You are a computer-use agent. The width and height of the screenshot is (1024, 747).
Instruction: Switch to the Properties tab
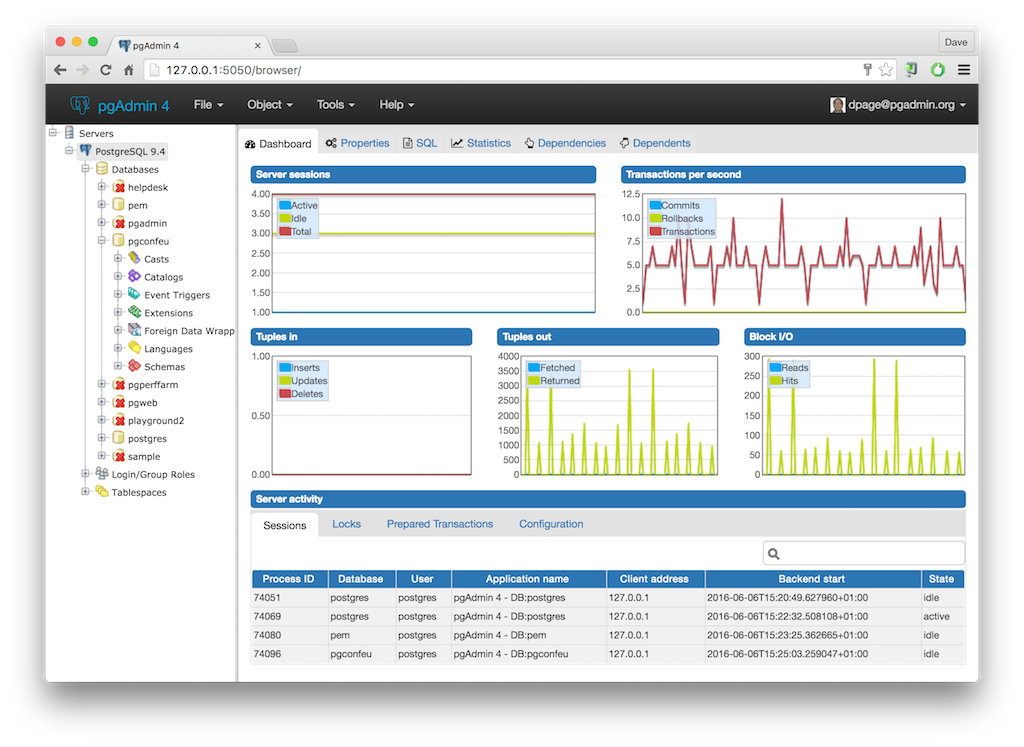click(357, 143)
